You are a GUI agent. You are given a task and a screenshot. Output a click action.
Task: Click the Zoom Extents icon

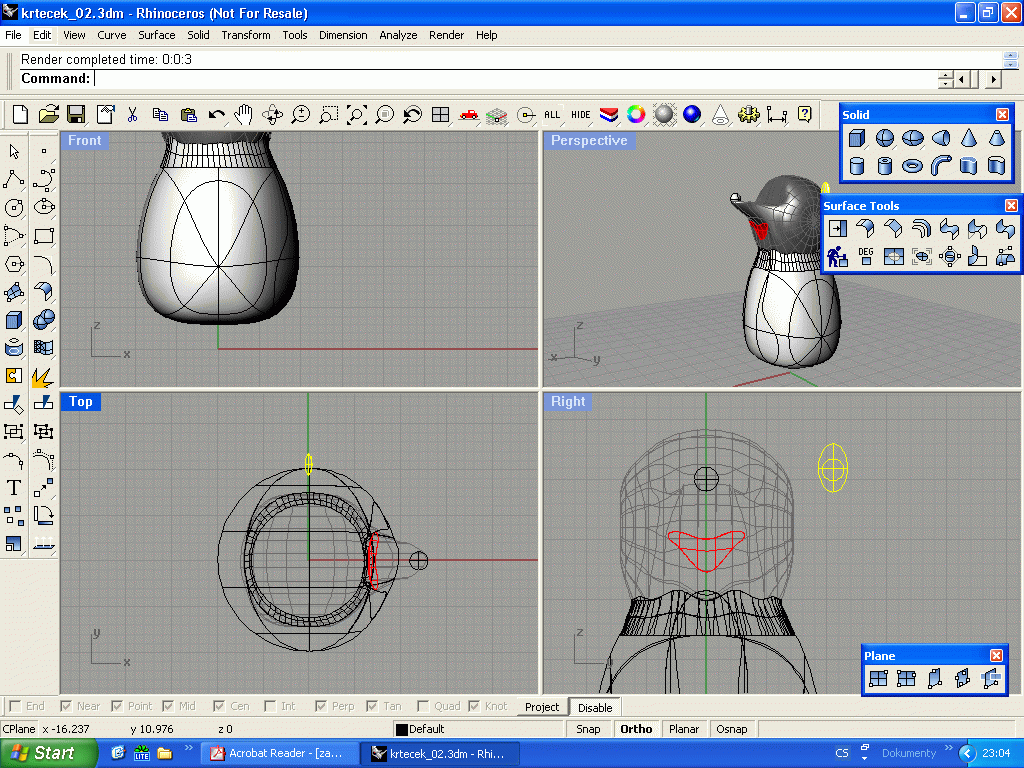tap(357, 115)
